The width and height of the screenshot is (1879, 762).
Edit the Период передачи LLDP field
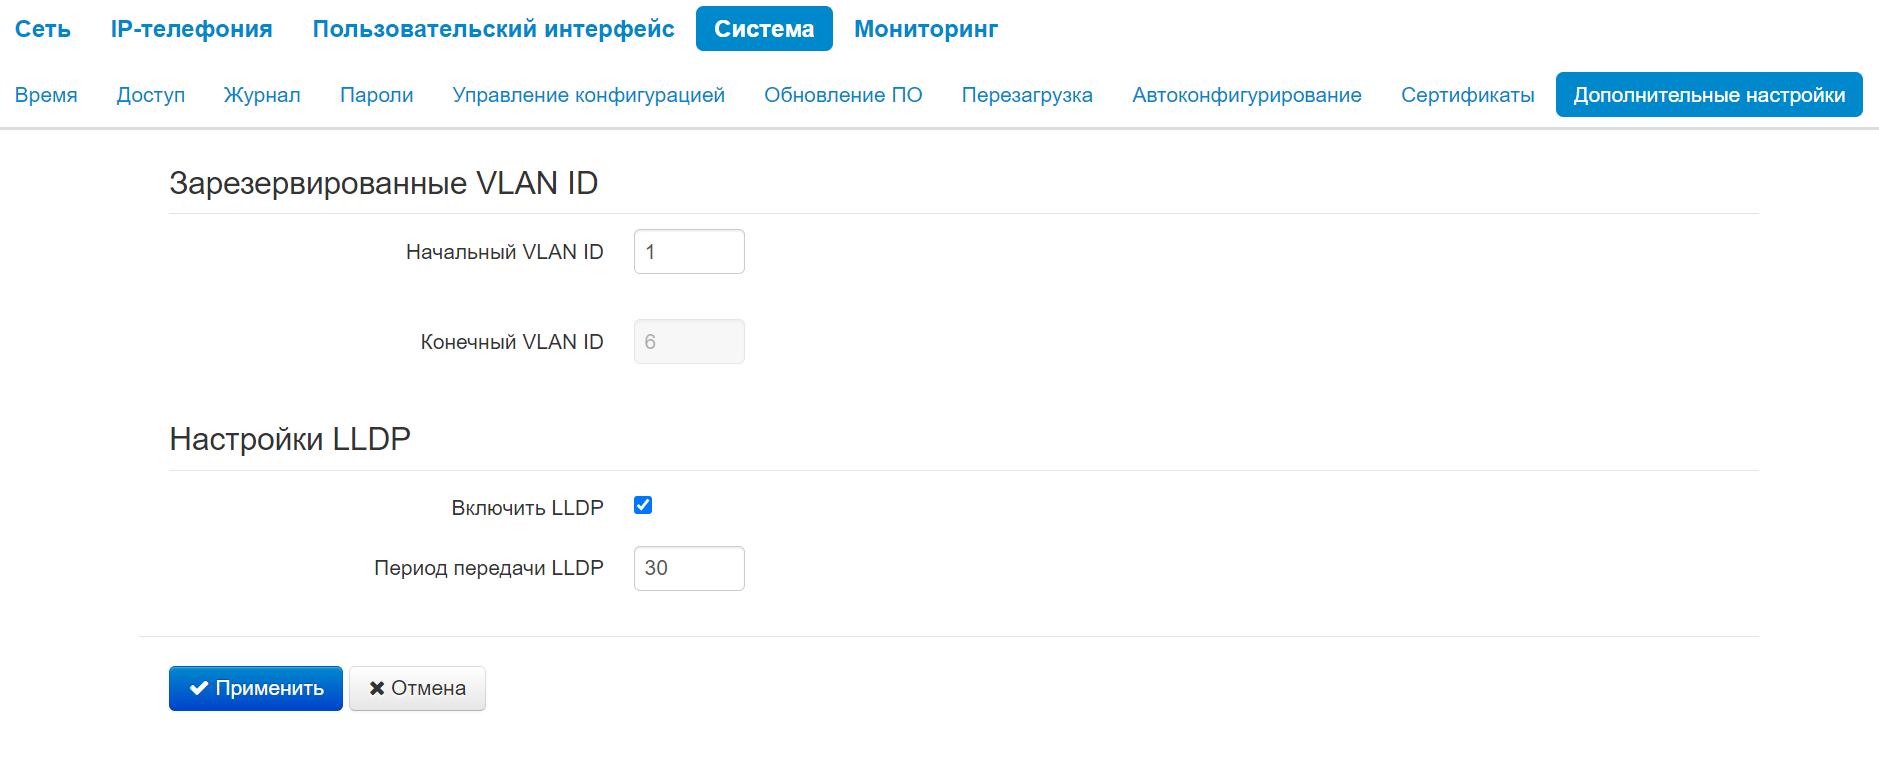point(689,568)
